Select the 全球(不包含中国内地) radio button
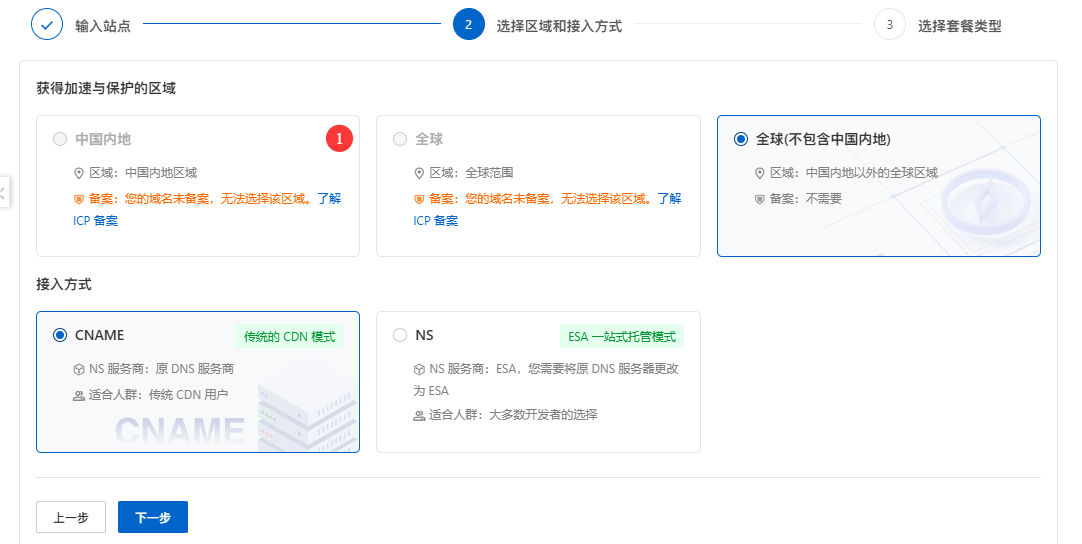Screen dimensions: 1082x544 click(x=741, y=139)
